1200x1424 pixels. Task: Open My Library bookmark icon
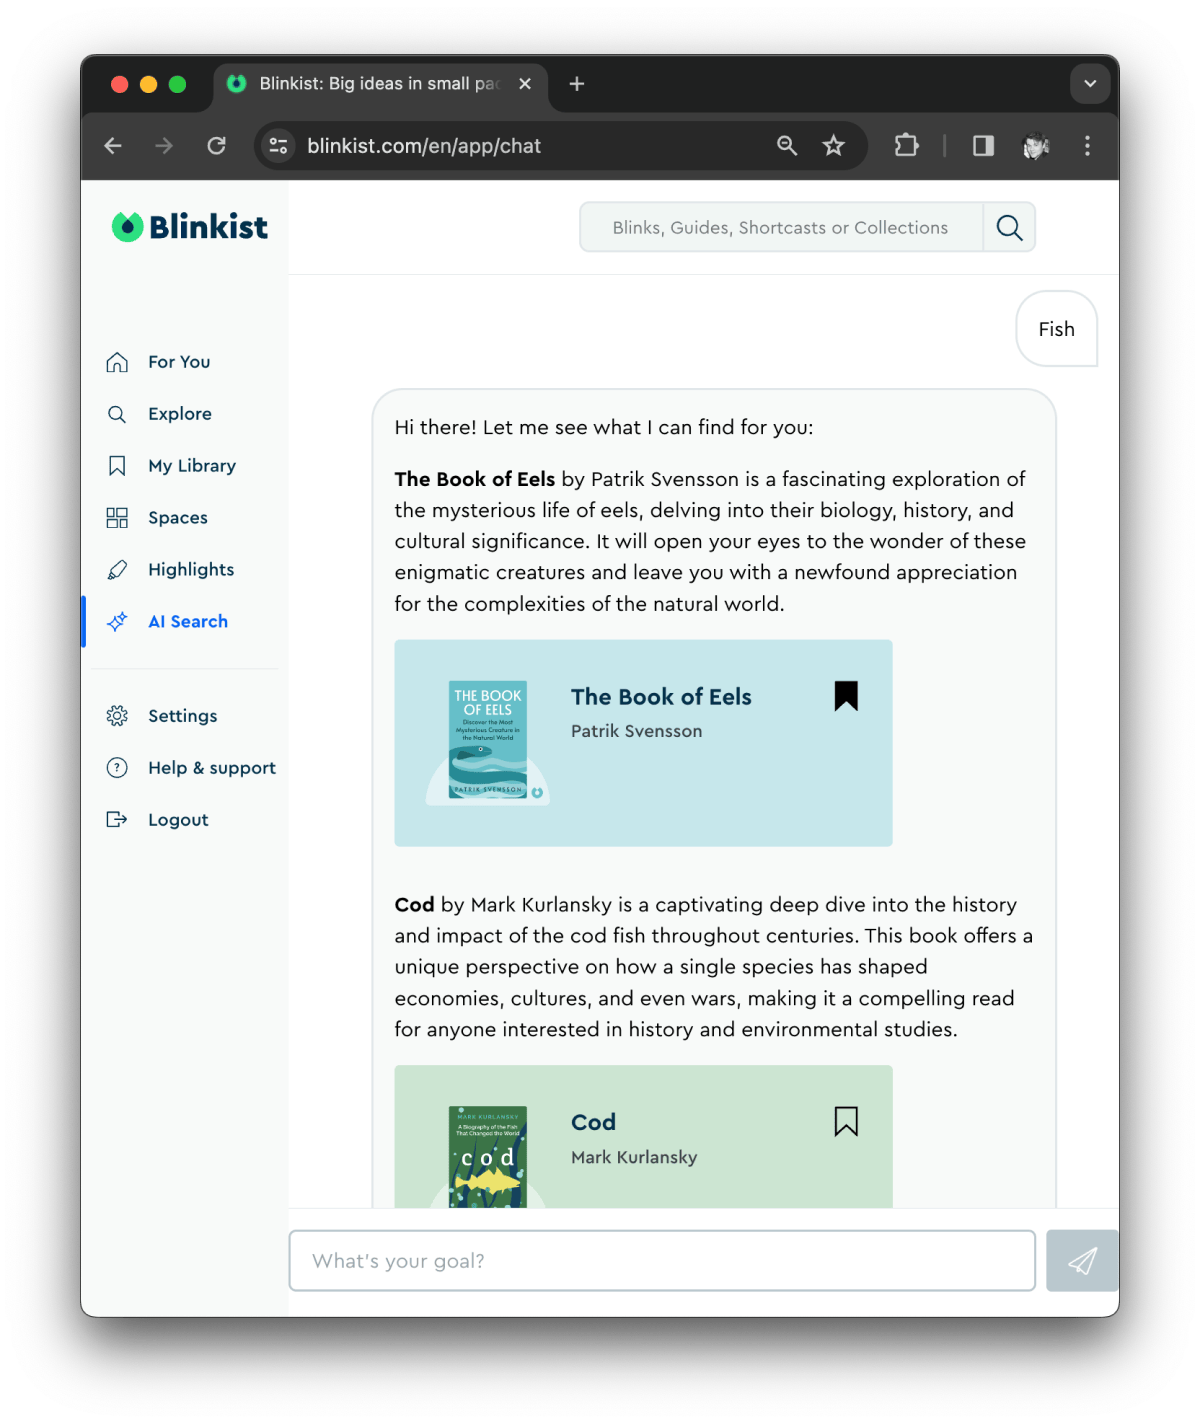coord(117,466)
